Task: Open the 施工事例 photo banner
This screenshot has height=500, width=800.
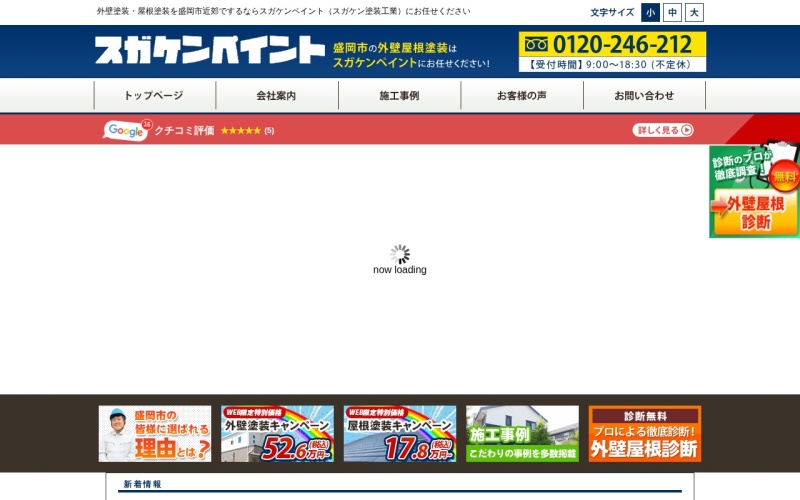Action: 522,434
